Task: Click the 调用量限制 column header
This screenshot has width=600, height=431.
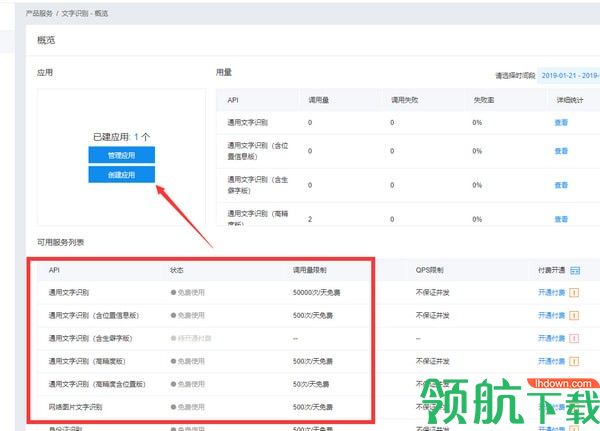Action: pos(310,270)
